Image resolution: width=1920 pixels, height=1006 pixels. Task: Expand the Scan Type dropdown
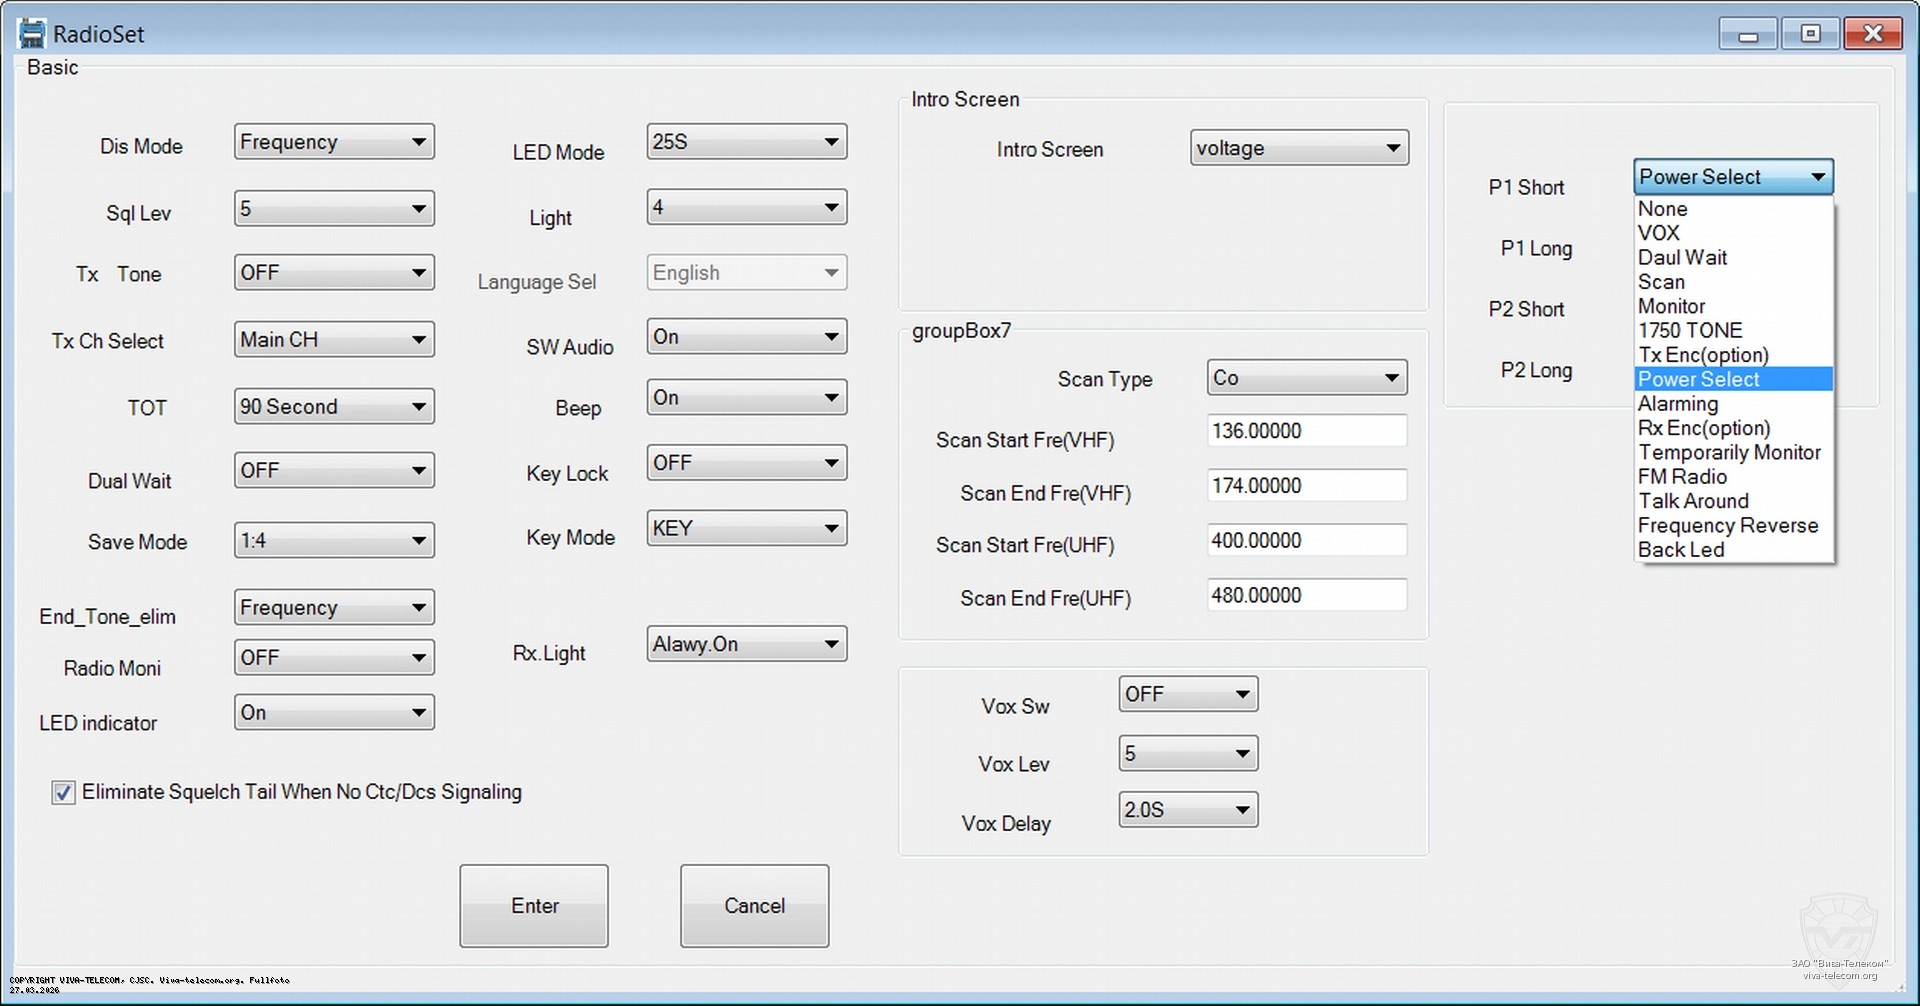click(x=1306, y=378)
